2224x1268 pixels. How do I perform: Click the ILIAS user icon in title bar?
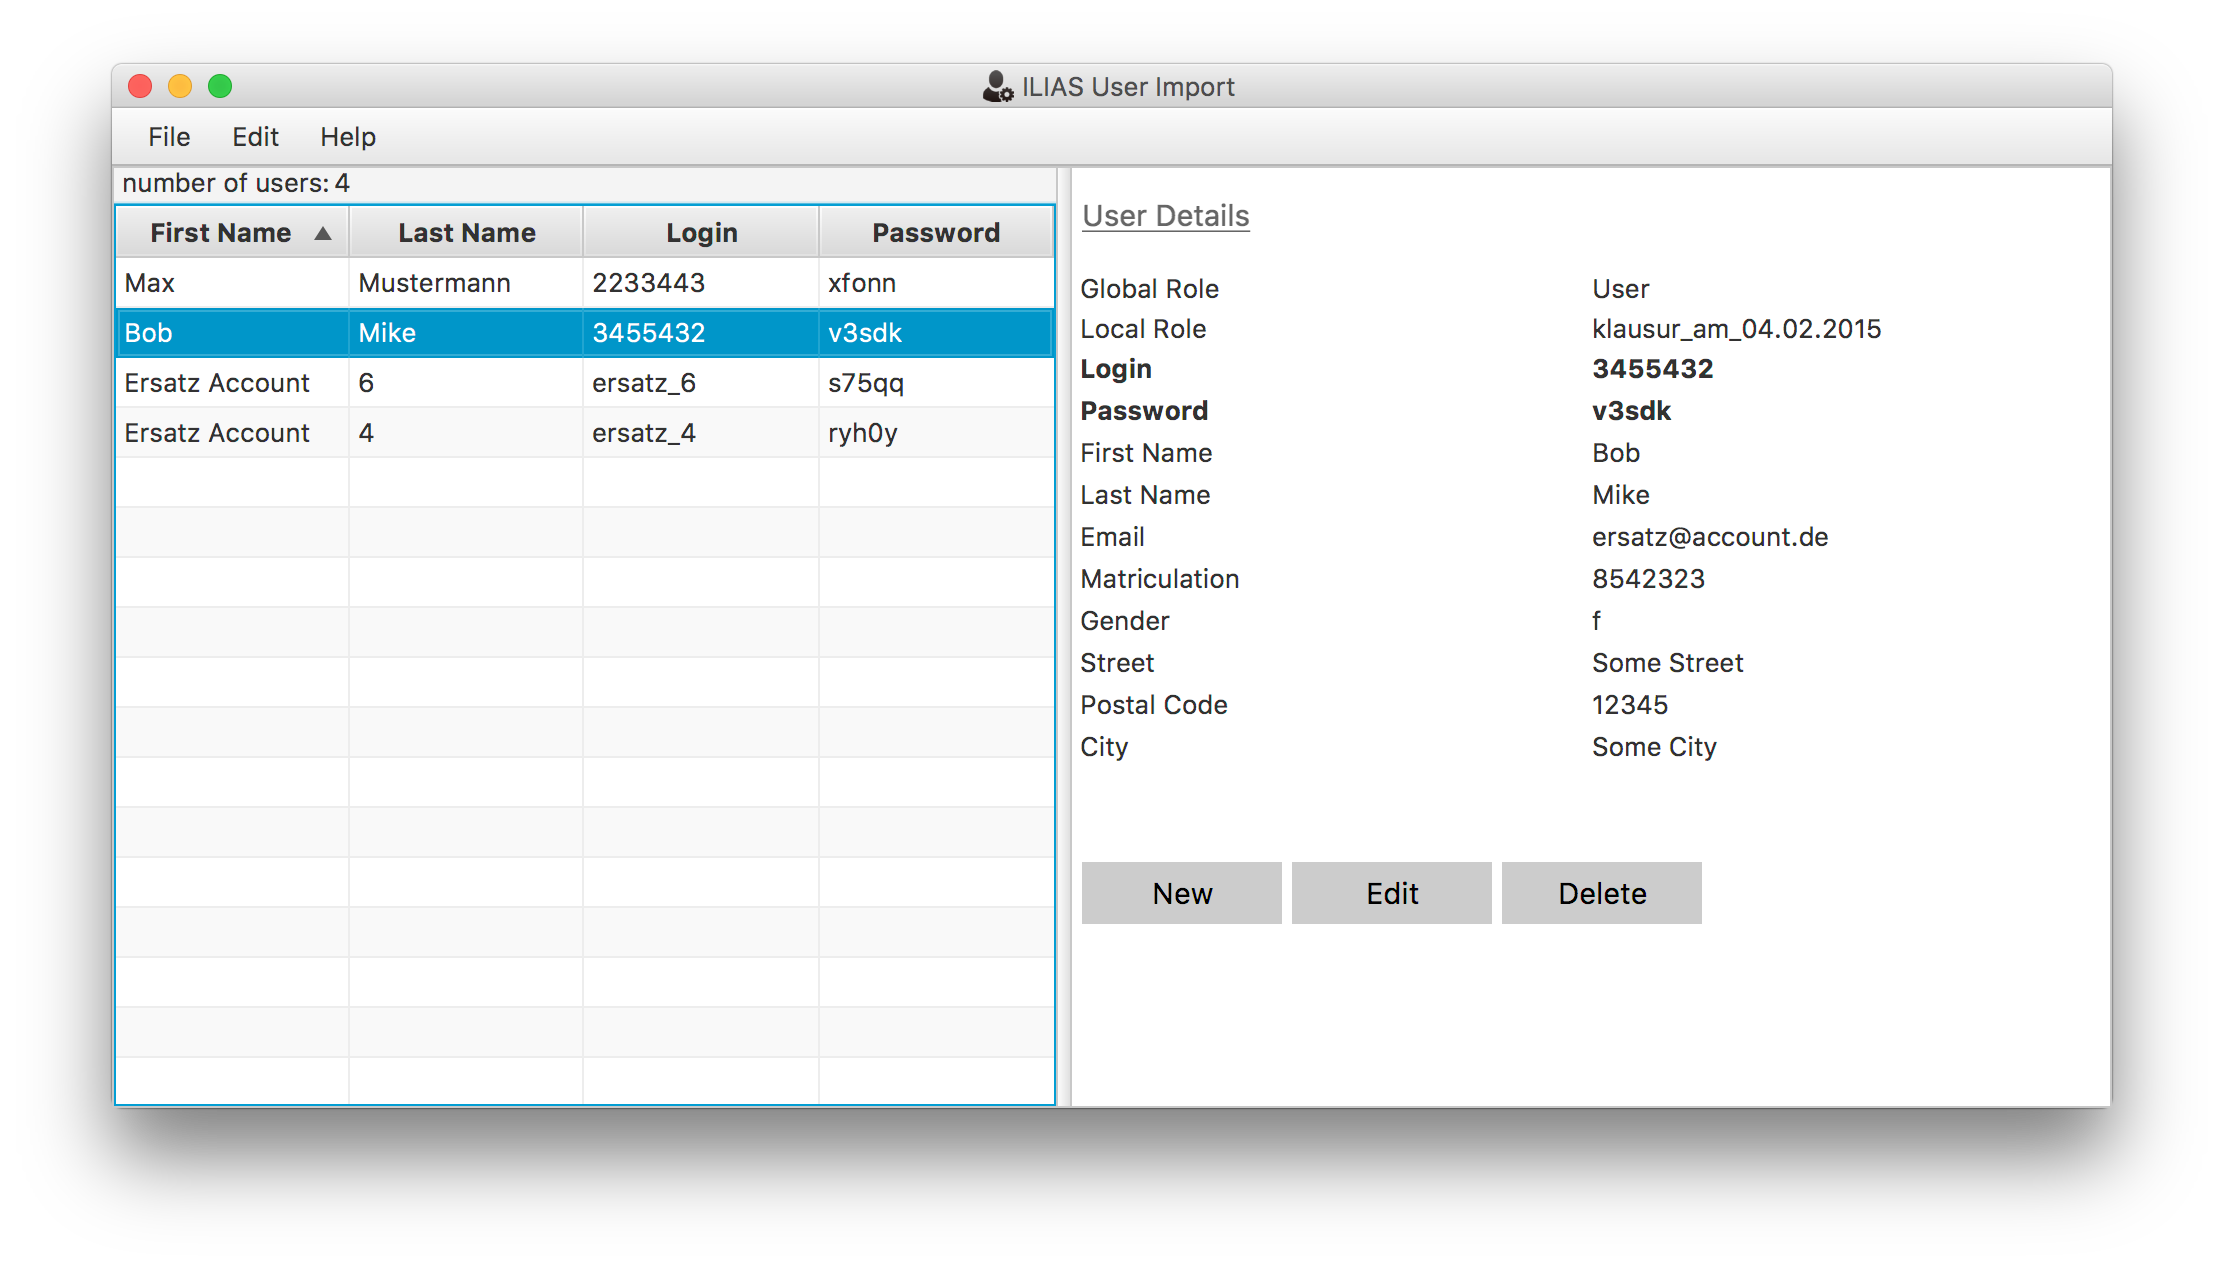[x=997, y=87]
